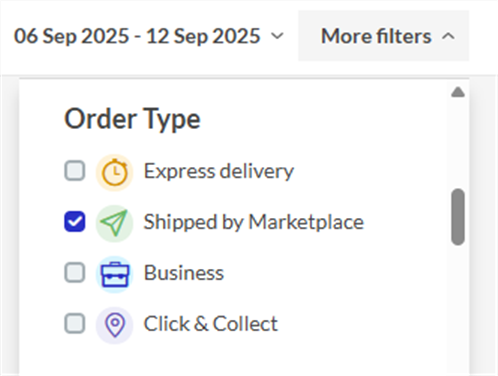
Task: Select the Shipped by Marketplace label
Action: [253, 222]
